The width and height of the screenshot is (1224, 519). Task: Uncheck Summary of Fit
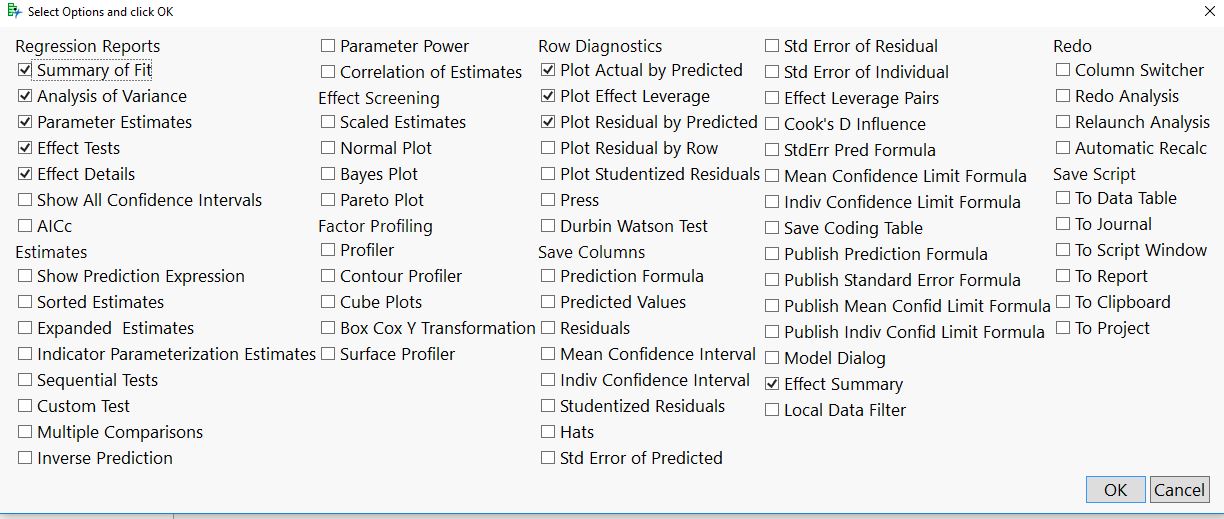tap(25, 71)
